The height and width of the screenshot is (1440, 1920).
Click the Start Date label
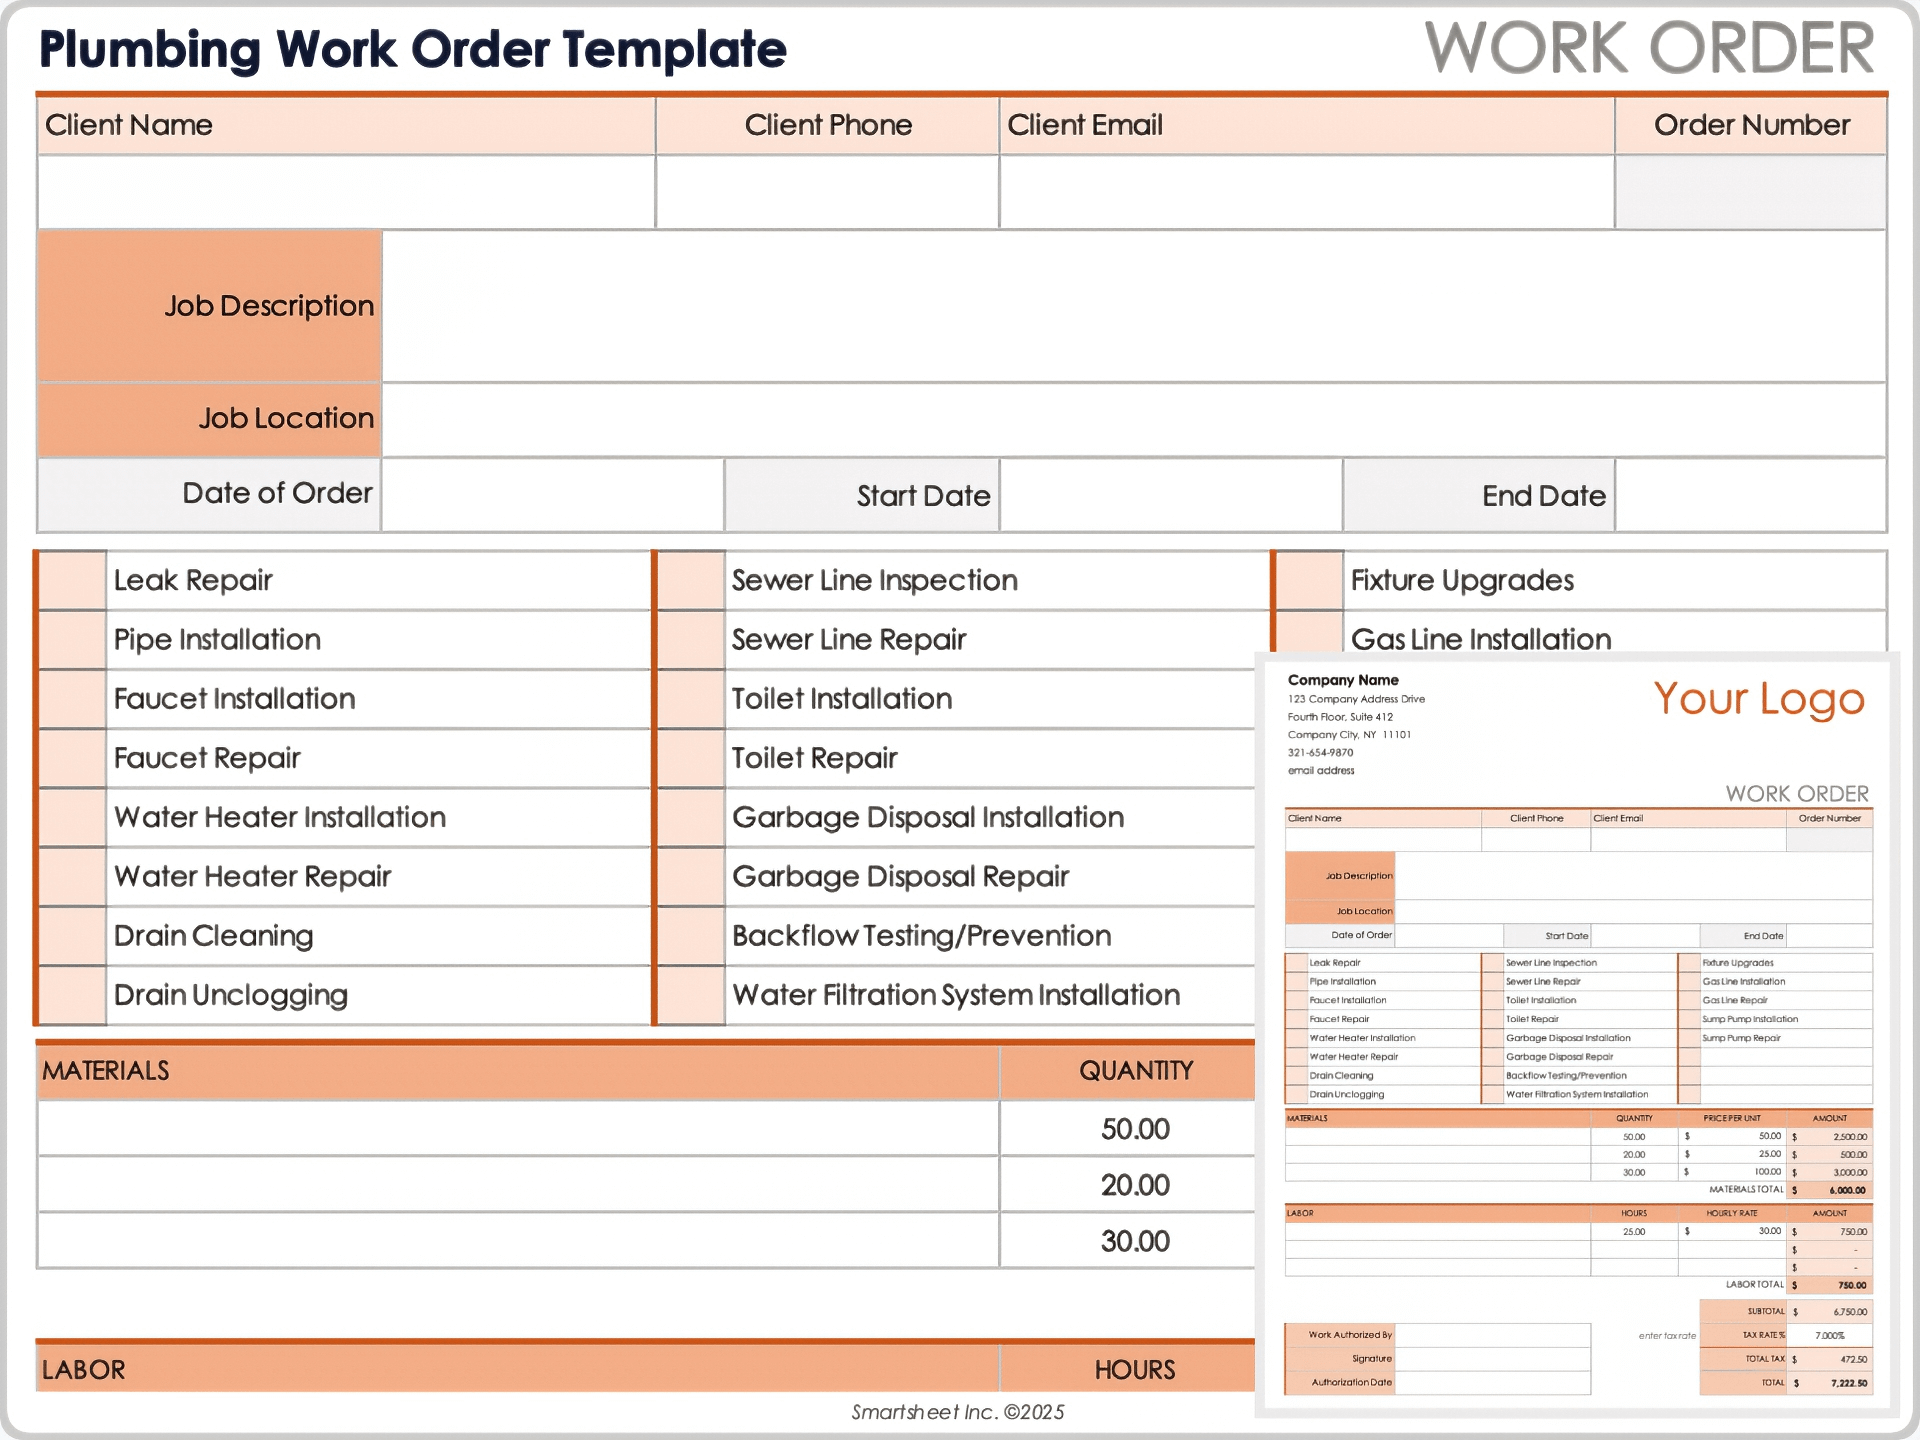[x=862, y=496]
